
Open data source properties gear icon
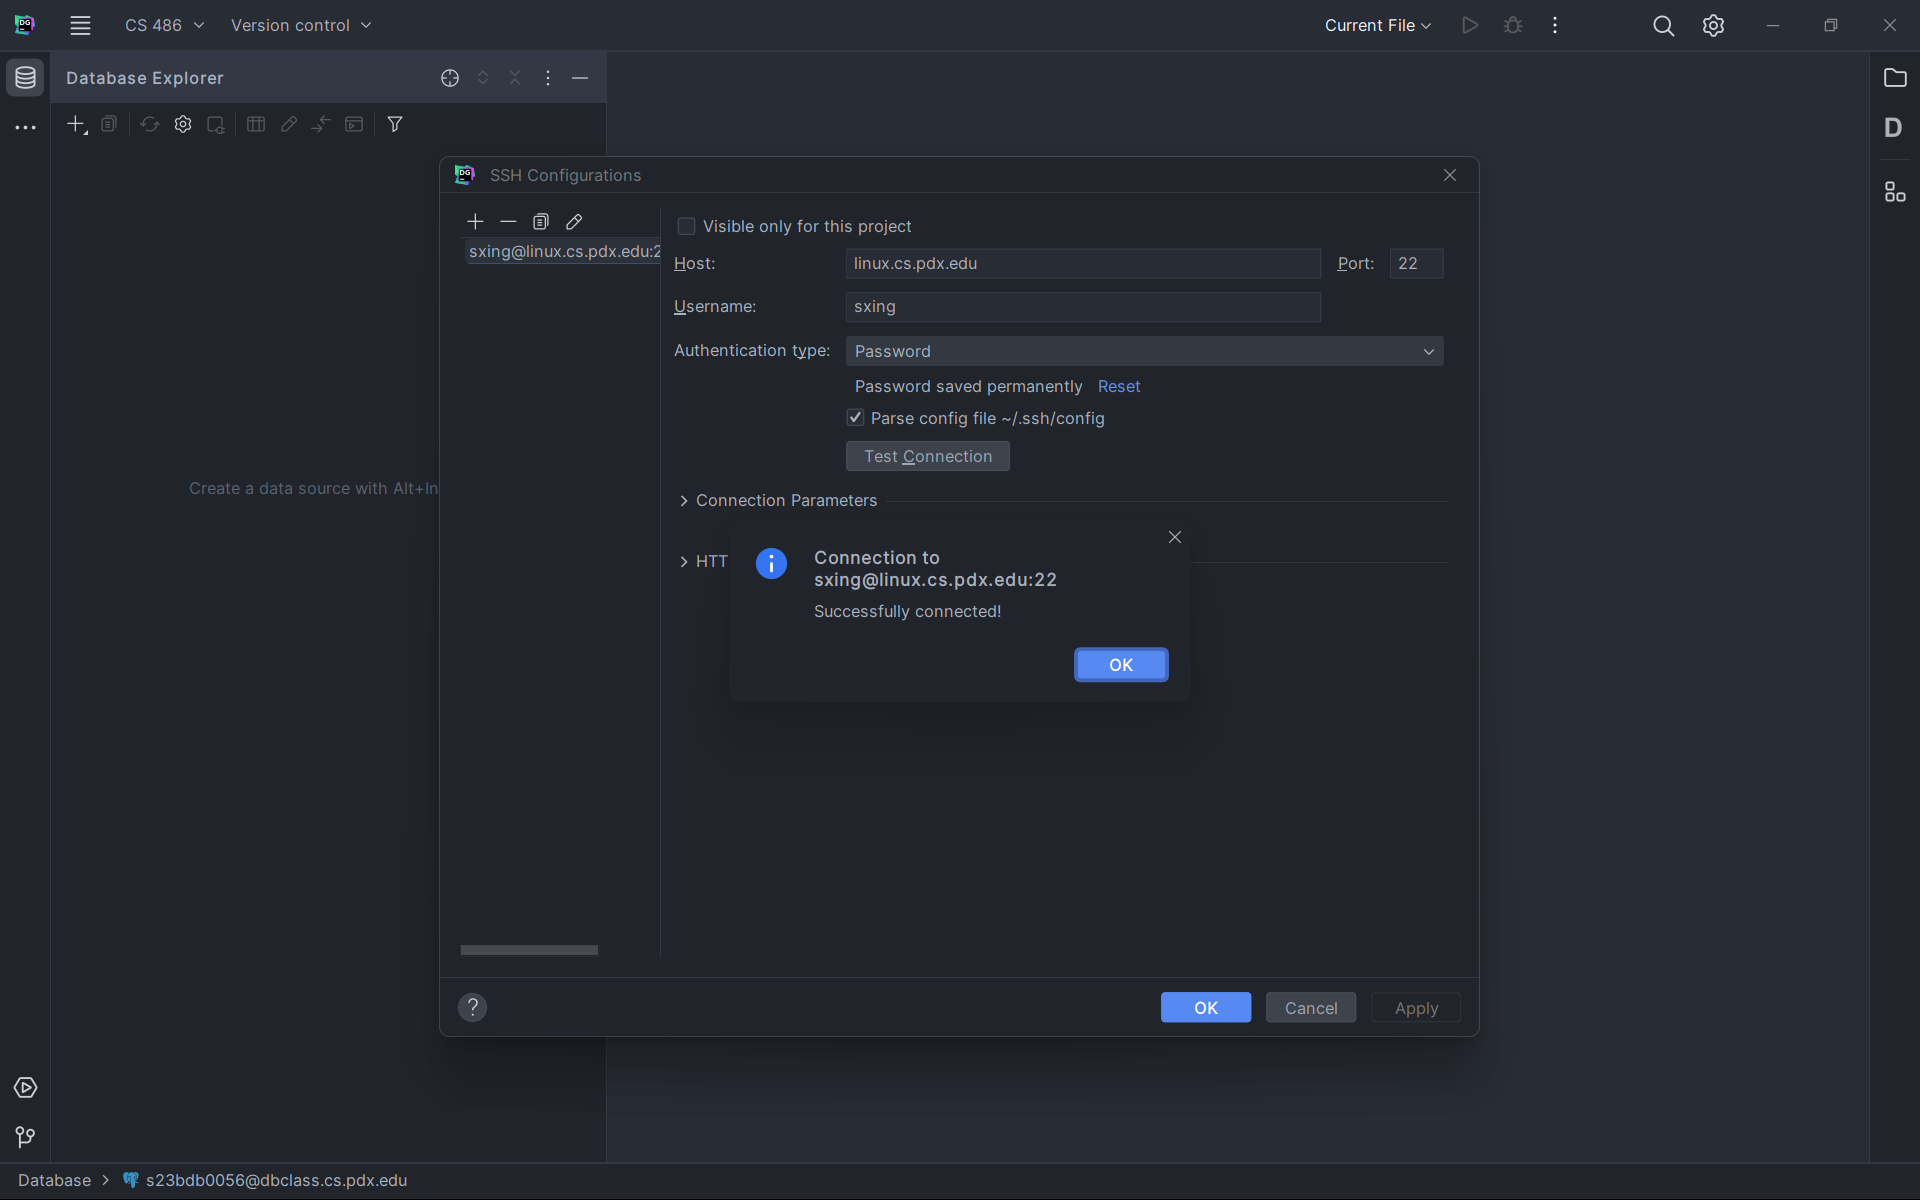pyautogui.click(x=183, y=124)
